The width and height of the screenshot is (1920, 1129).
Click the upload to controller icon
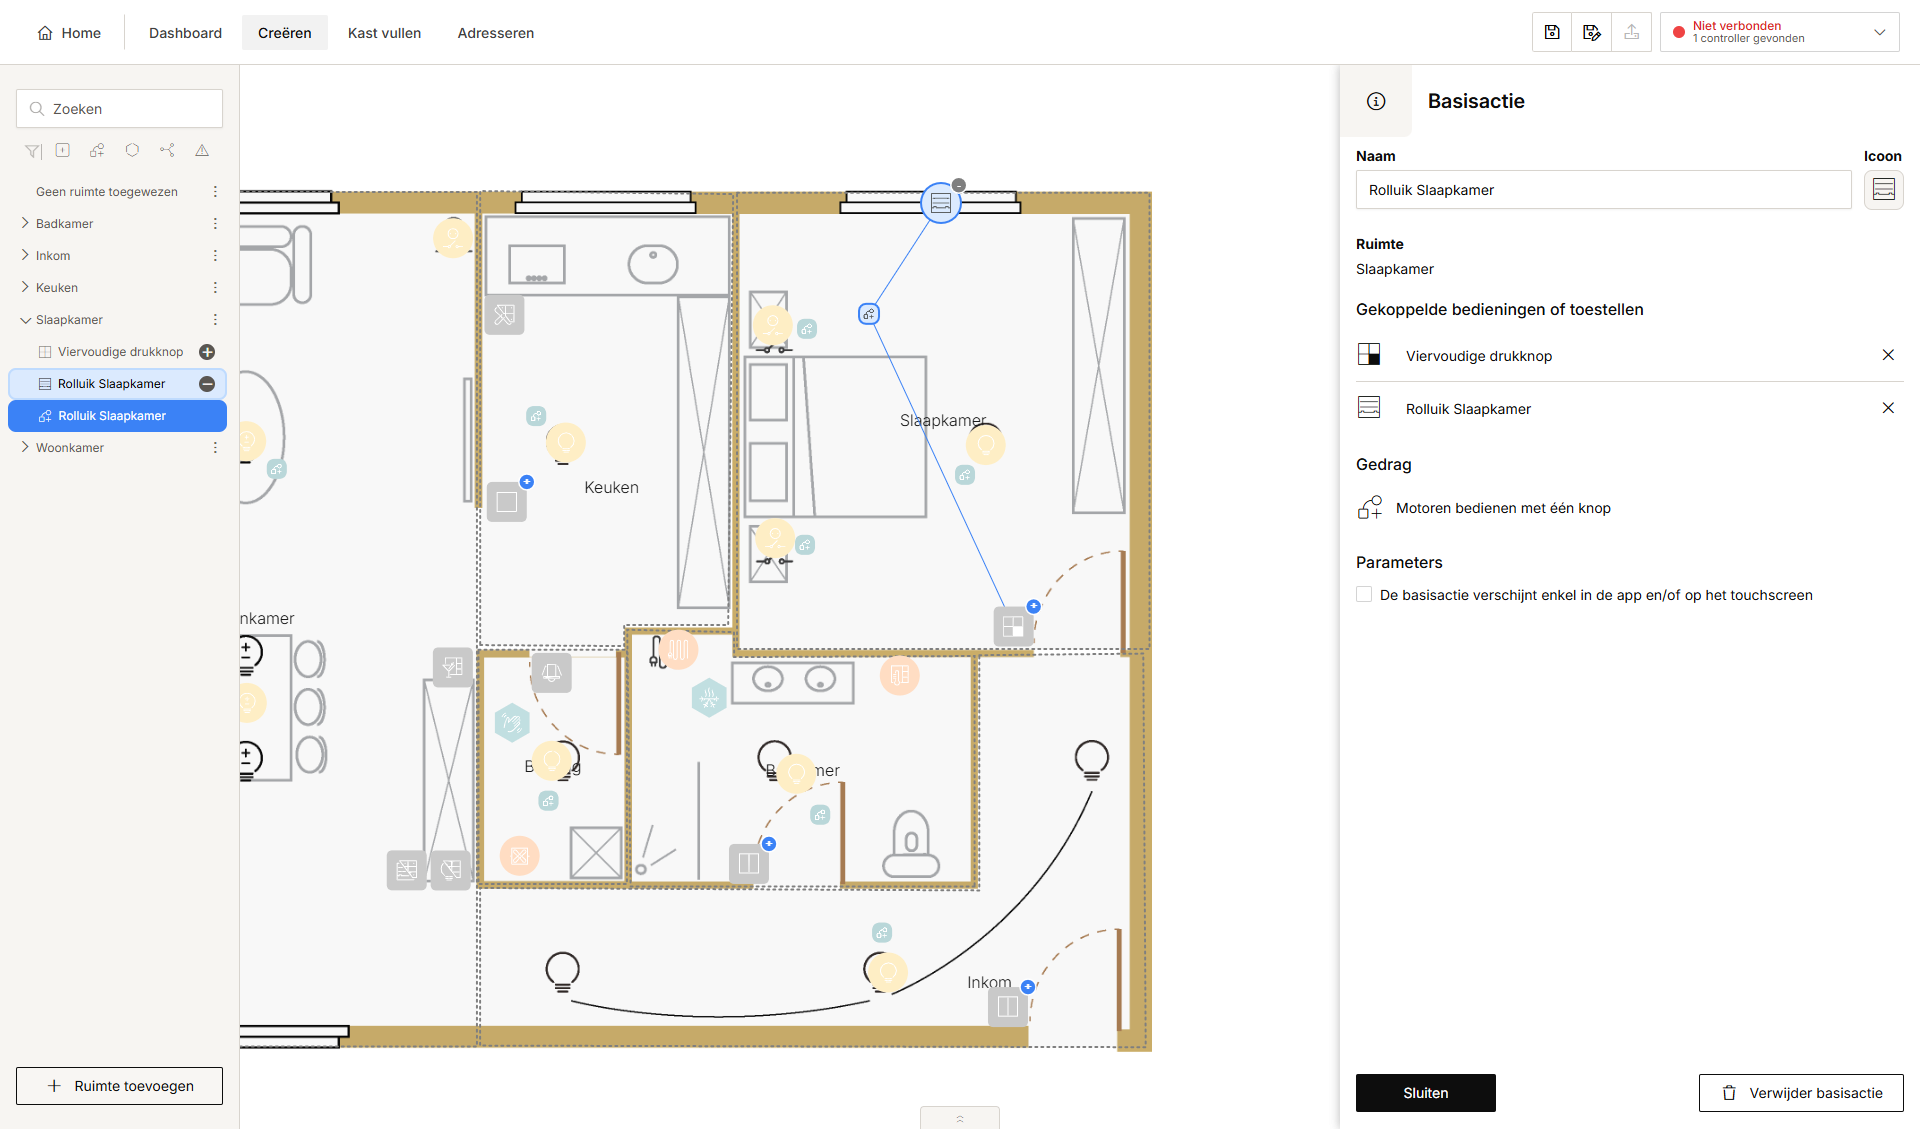pyautogui.click(x=1632, y=32)
